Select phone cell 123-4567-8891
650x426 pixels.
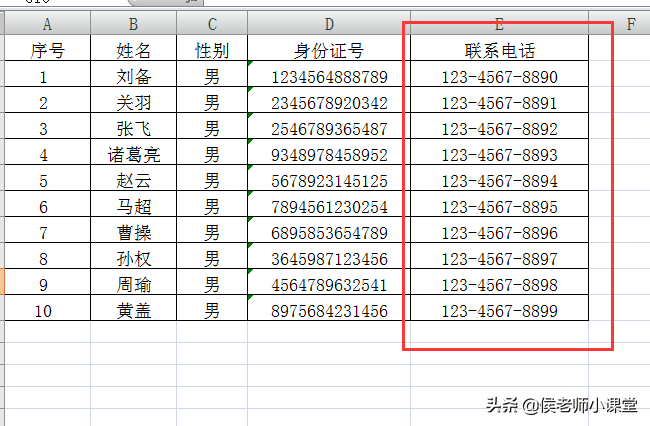(500, 100)
